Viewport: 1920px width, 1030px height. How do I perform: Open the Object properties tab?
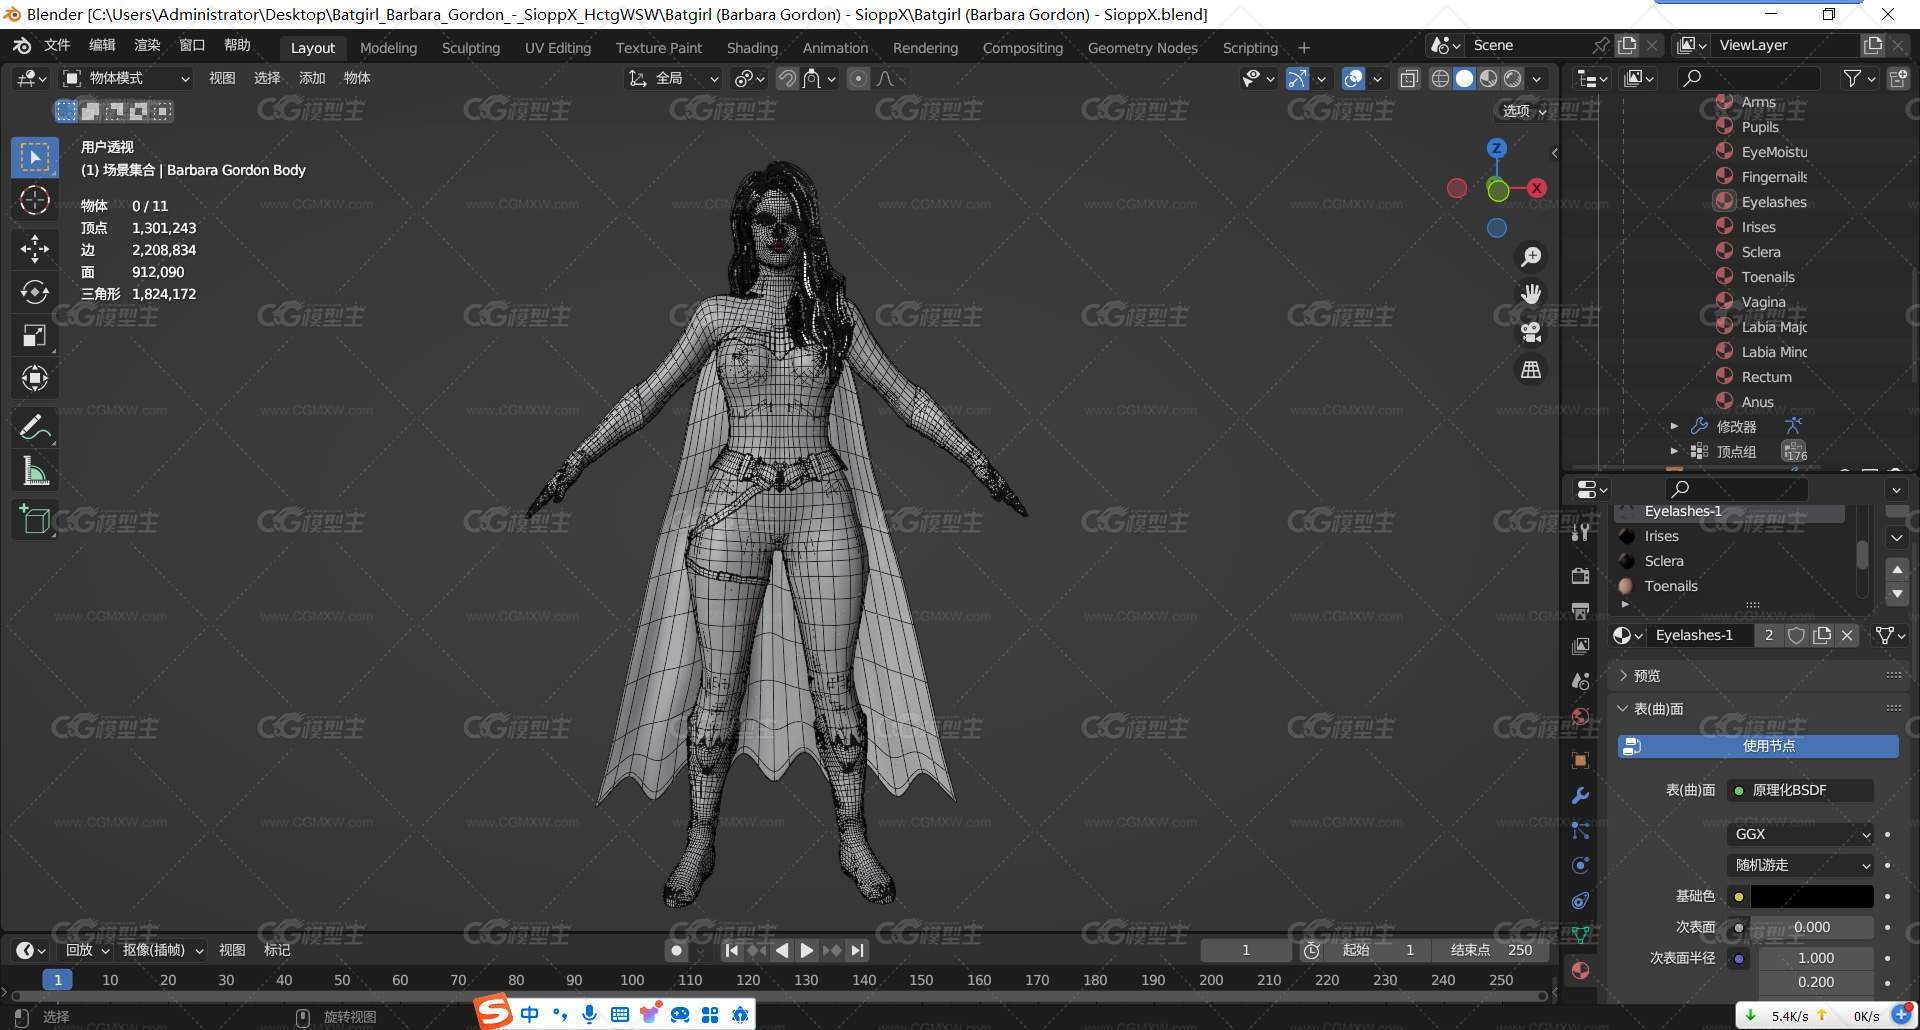1581,760
